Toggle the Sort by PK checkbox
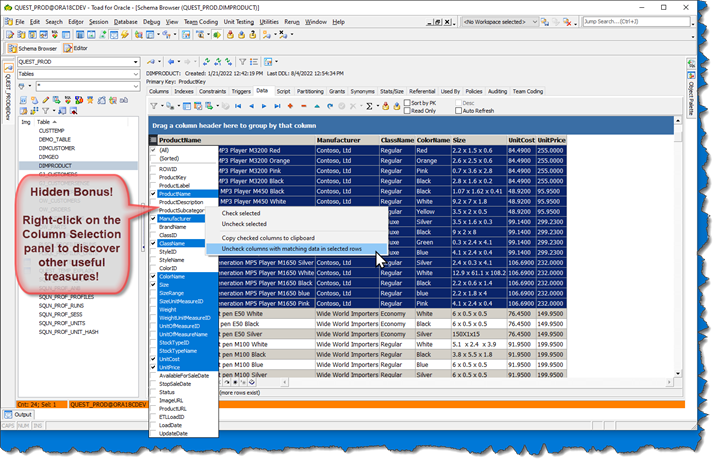720x466 pixels. coord(407,102)
